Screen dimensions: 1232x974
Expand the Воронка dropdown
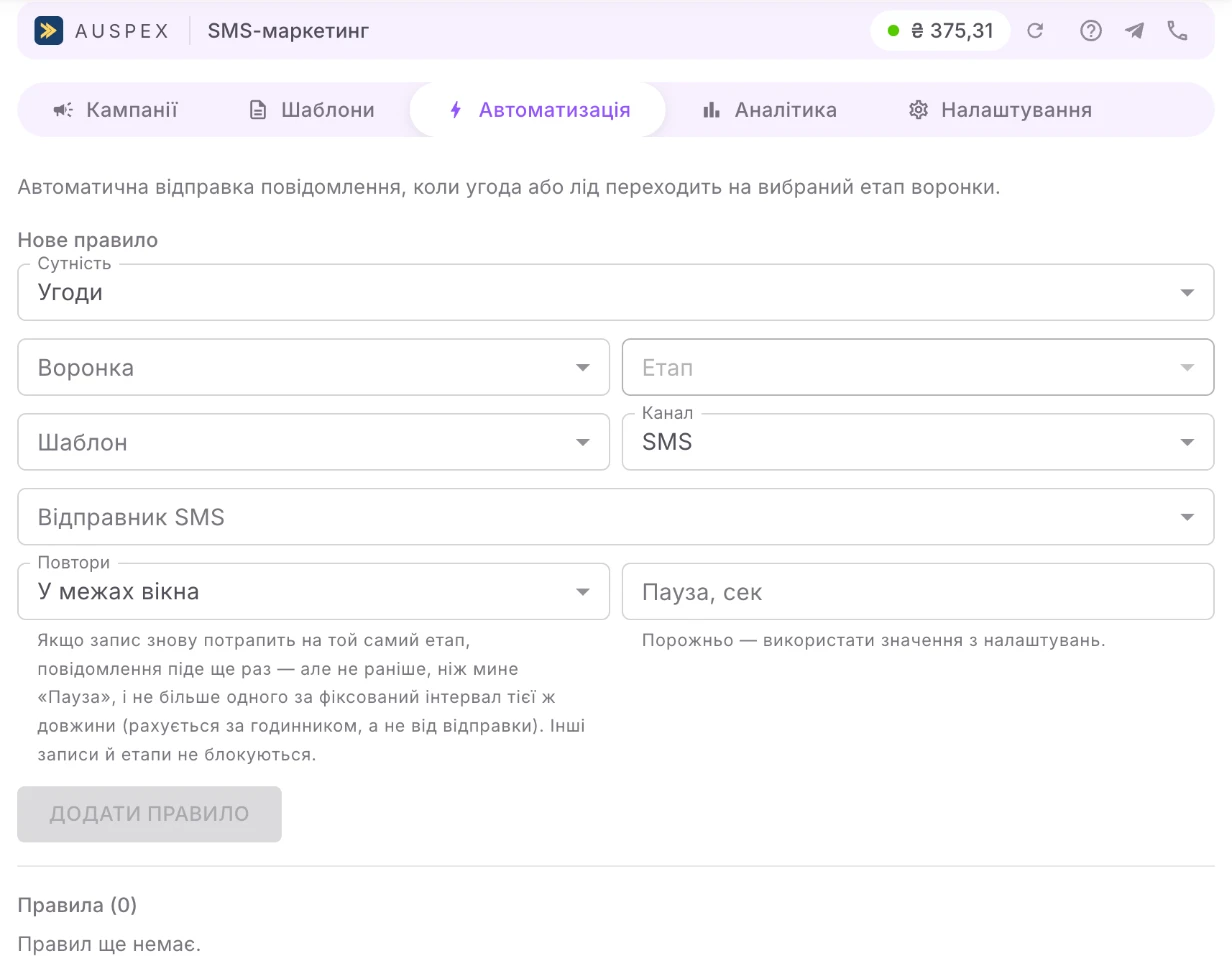(x=314, y=367)
